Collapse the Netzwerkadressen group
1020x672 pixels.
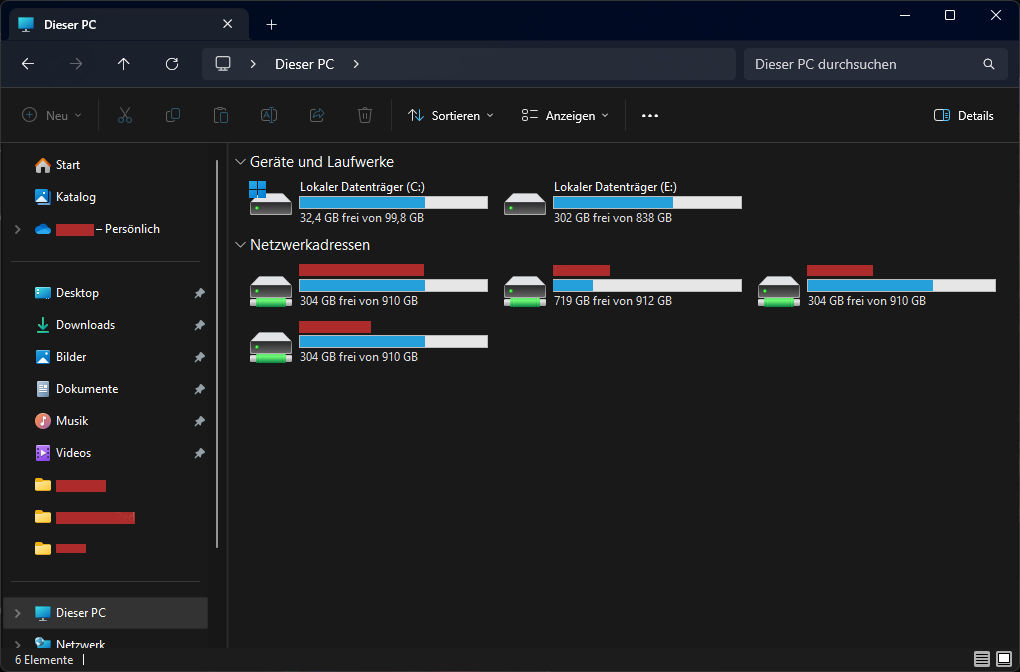(240, 245)
